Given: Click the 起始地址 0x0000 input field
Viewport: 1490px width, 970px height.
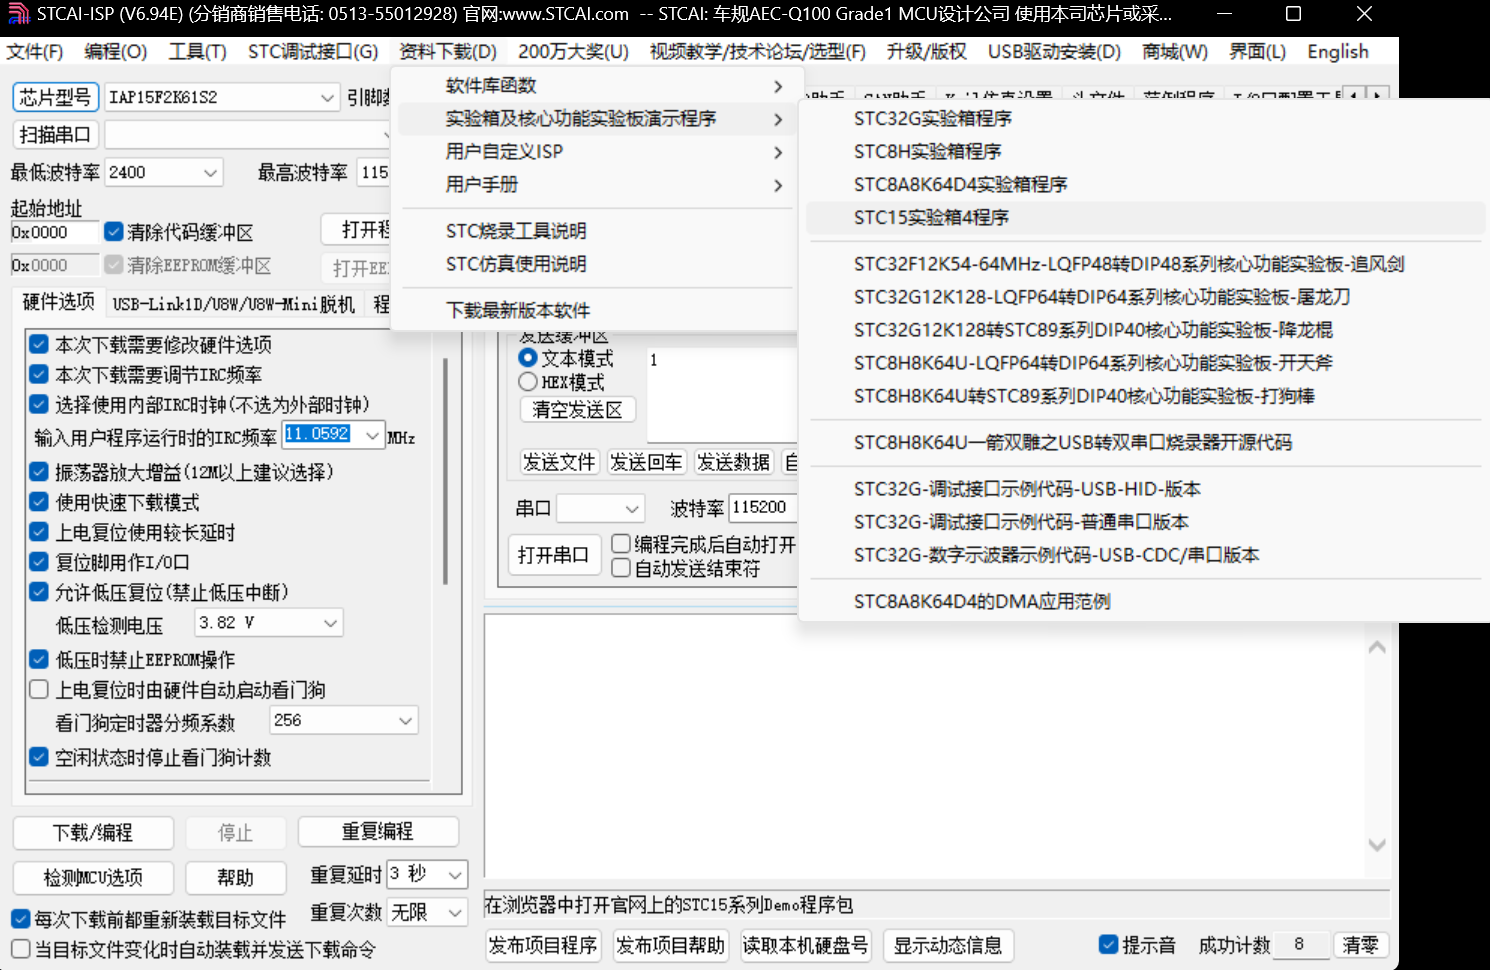Looking at the screenshot, I should pyautogui.click(x=55, y=232).
